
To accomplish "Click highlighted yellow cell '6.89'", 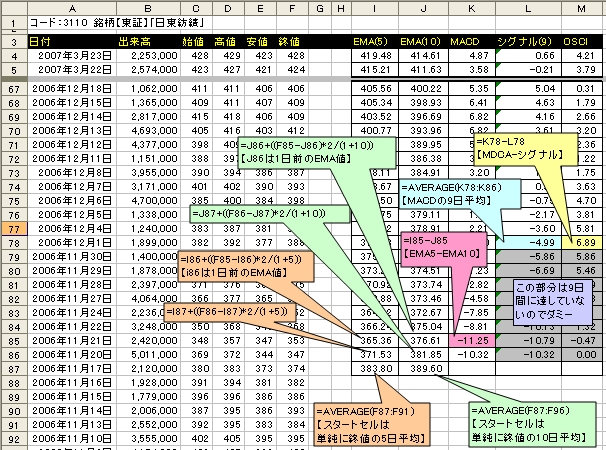I will (582, 243).
